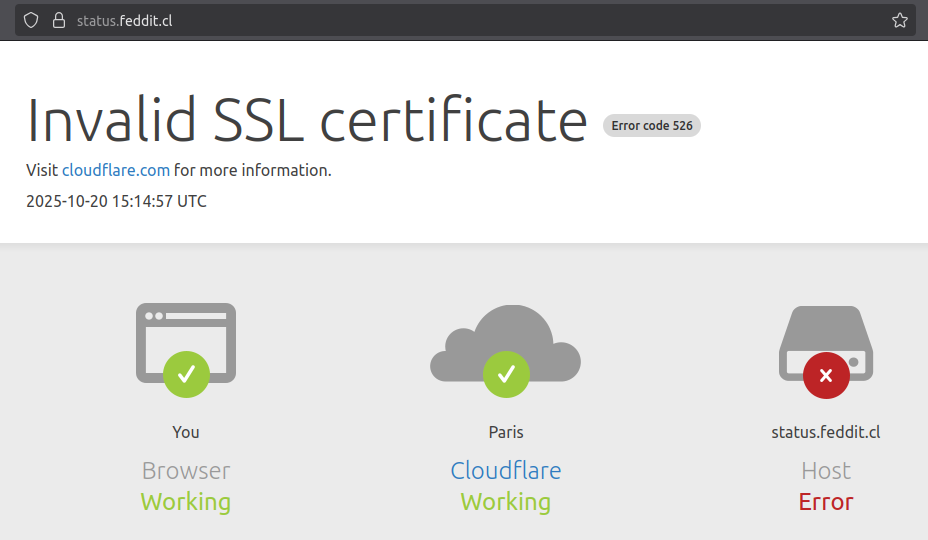Click the 2025-10-20 UTC timestamp
Viewport: 928px width, 540px height.
[x=116, y=201]
